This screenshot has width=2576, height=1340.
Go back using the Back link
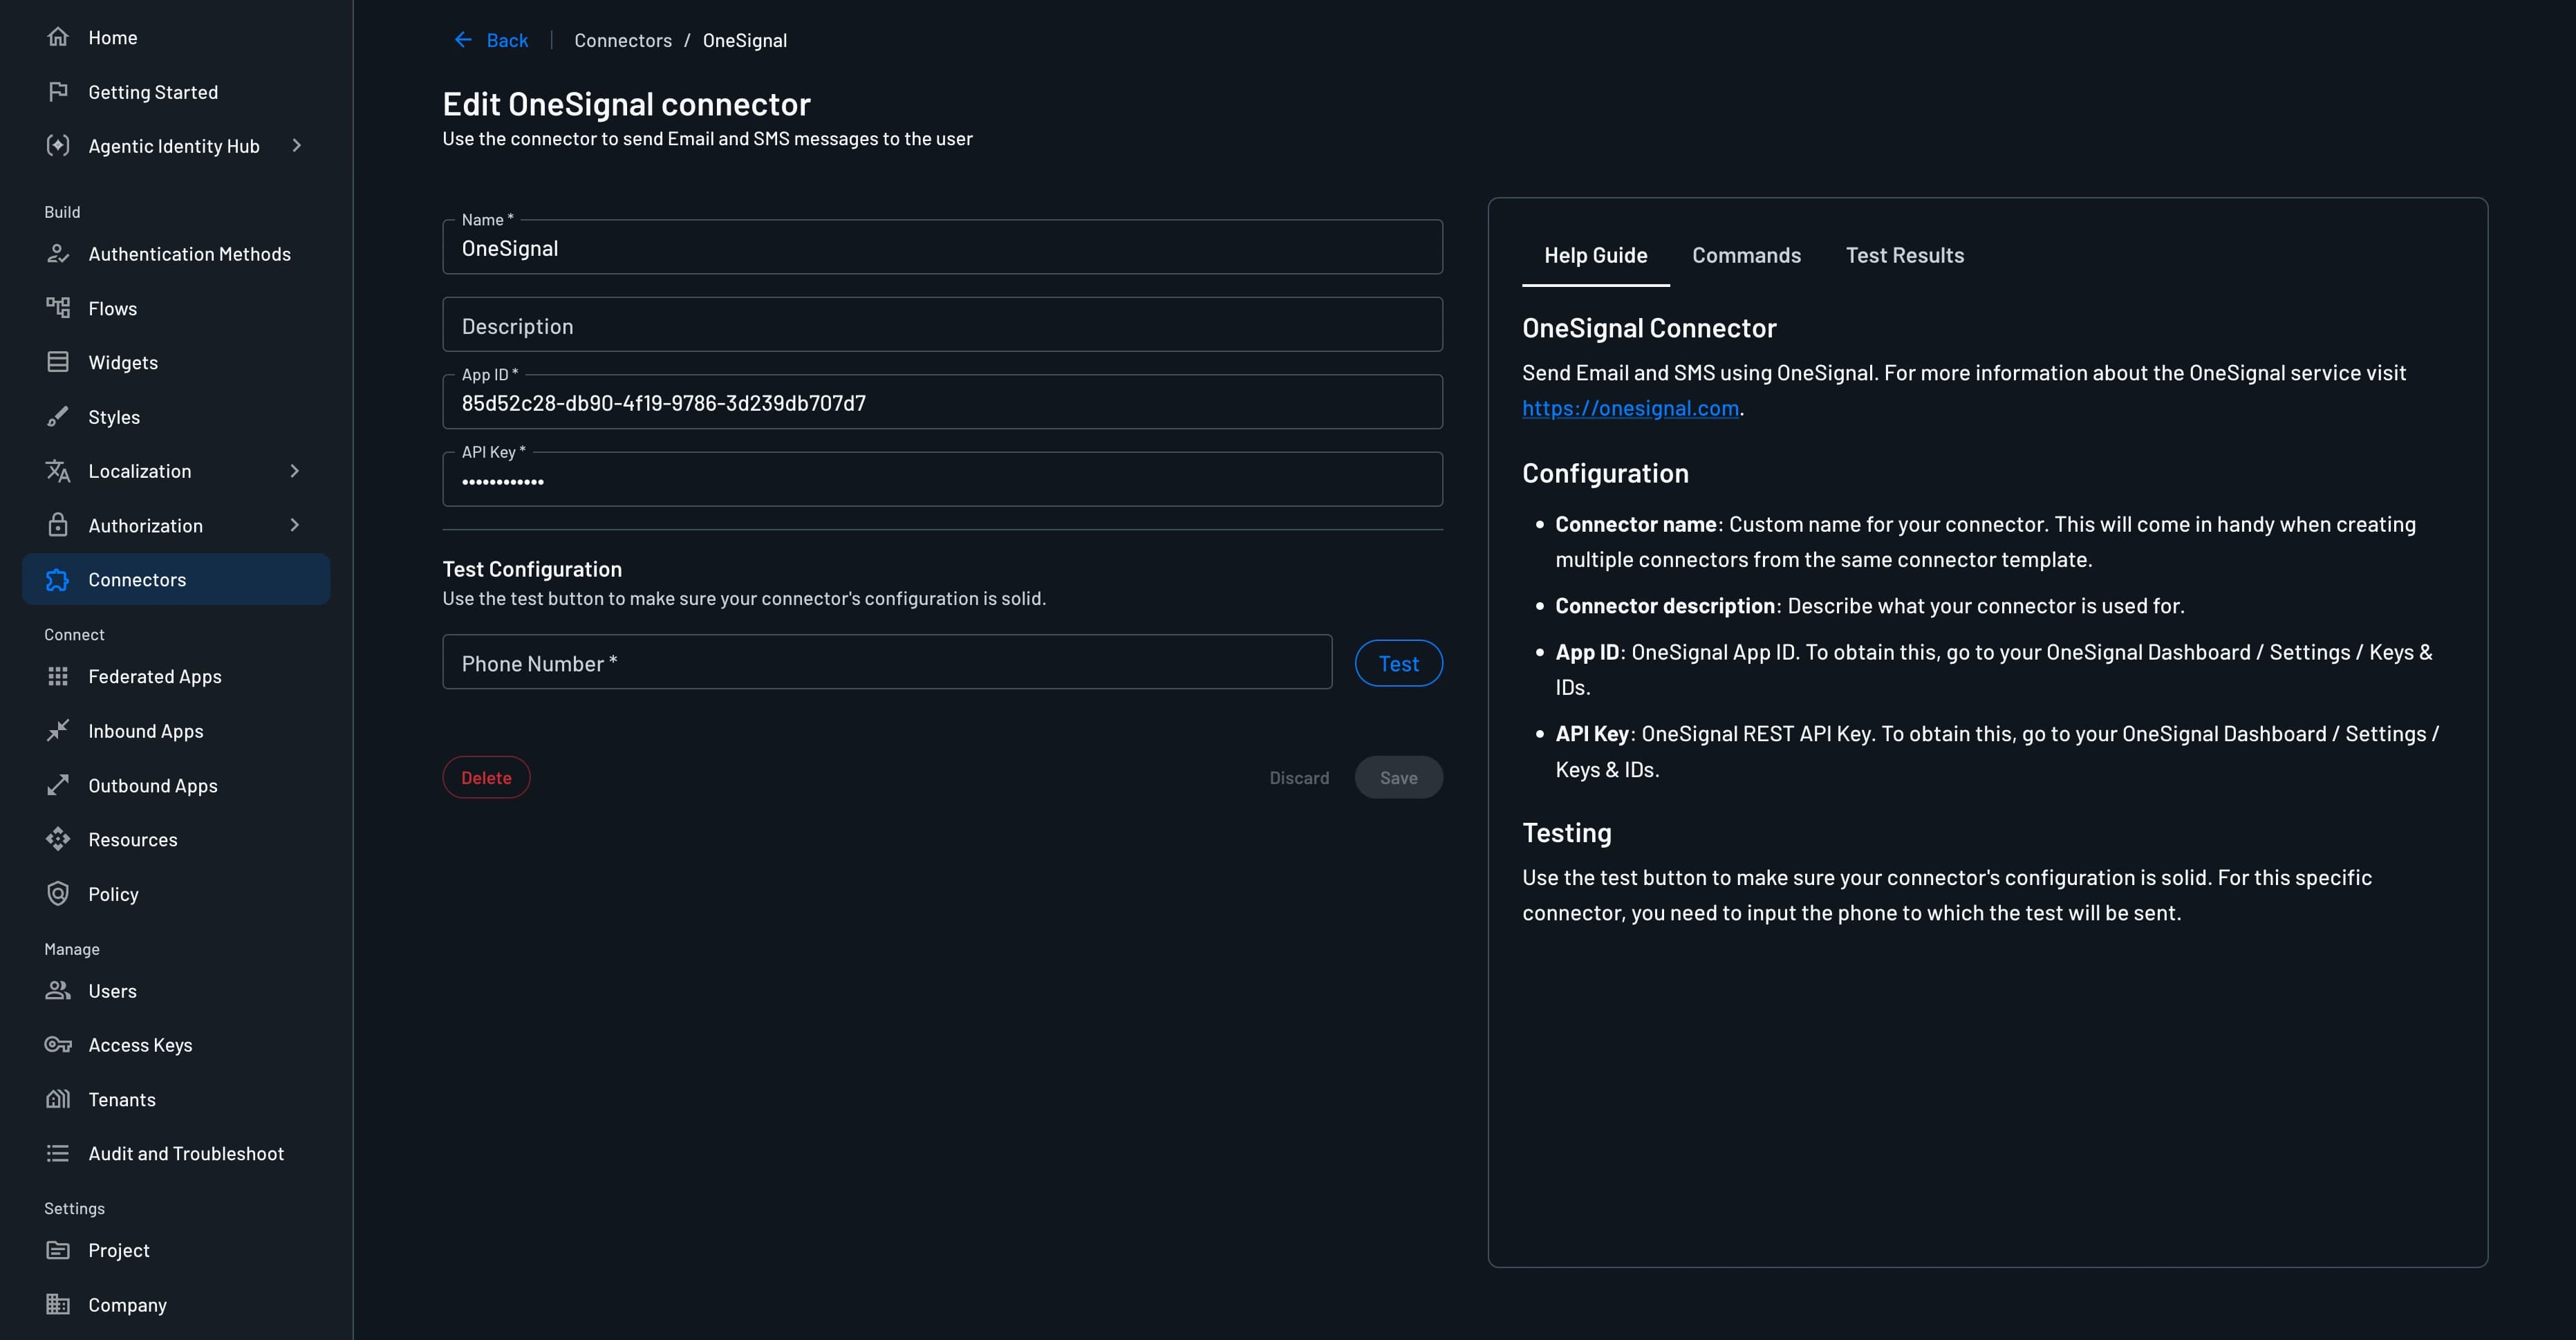[x=491, y=40]
